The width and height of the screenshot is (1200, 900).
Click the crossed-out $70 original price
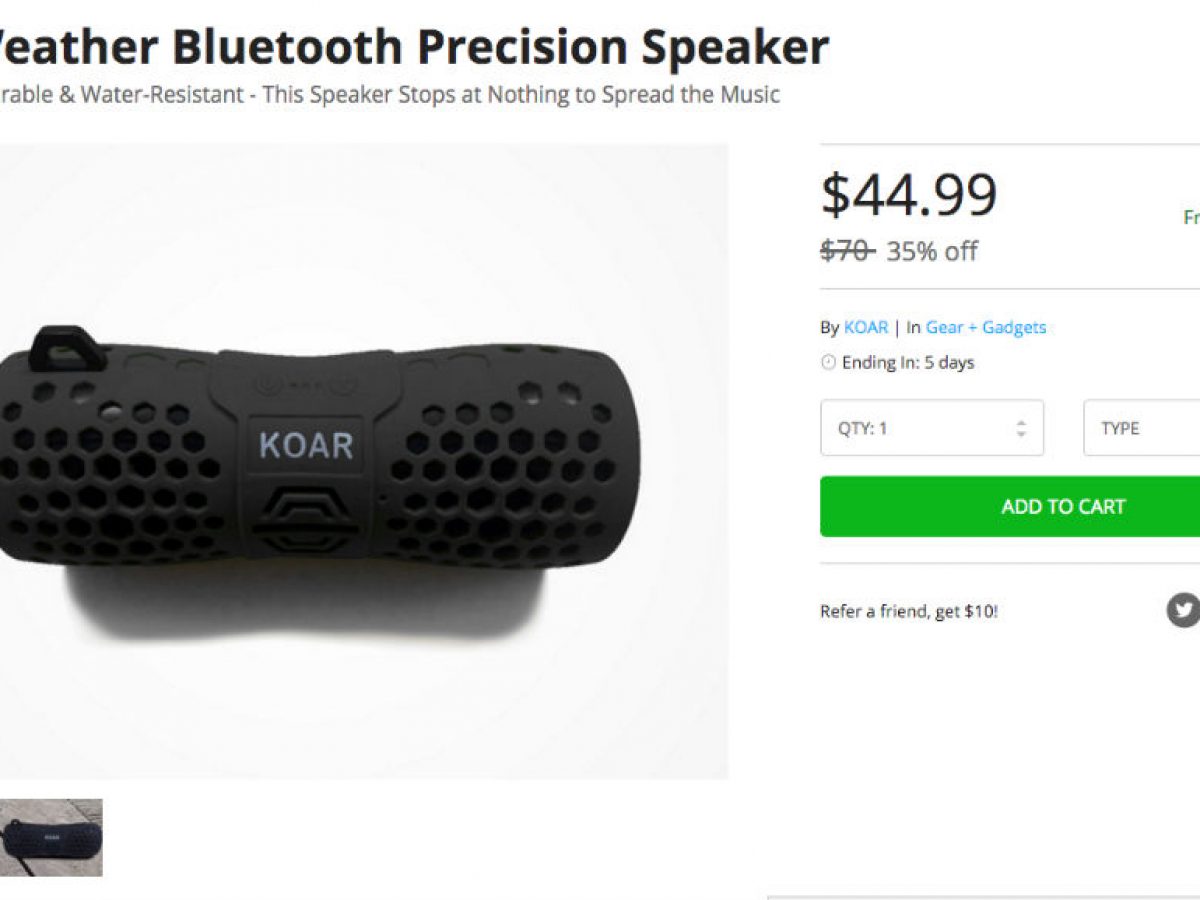(847, 251)
